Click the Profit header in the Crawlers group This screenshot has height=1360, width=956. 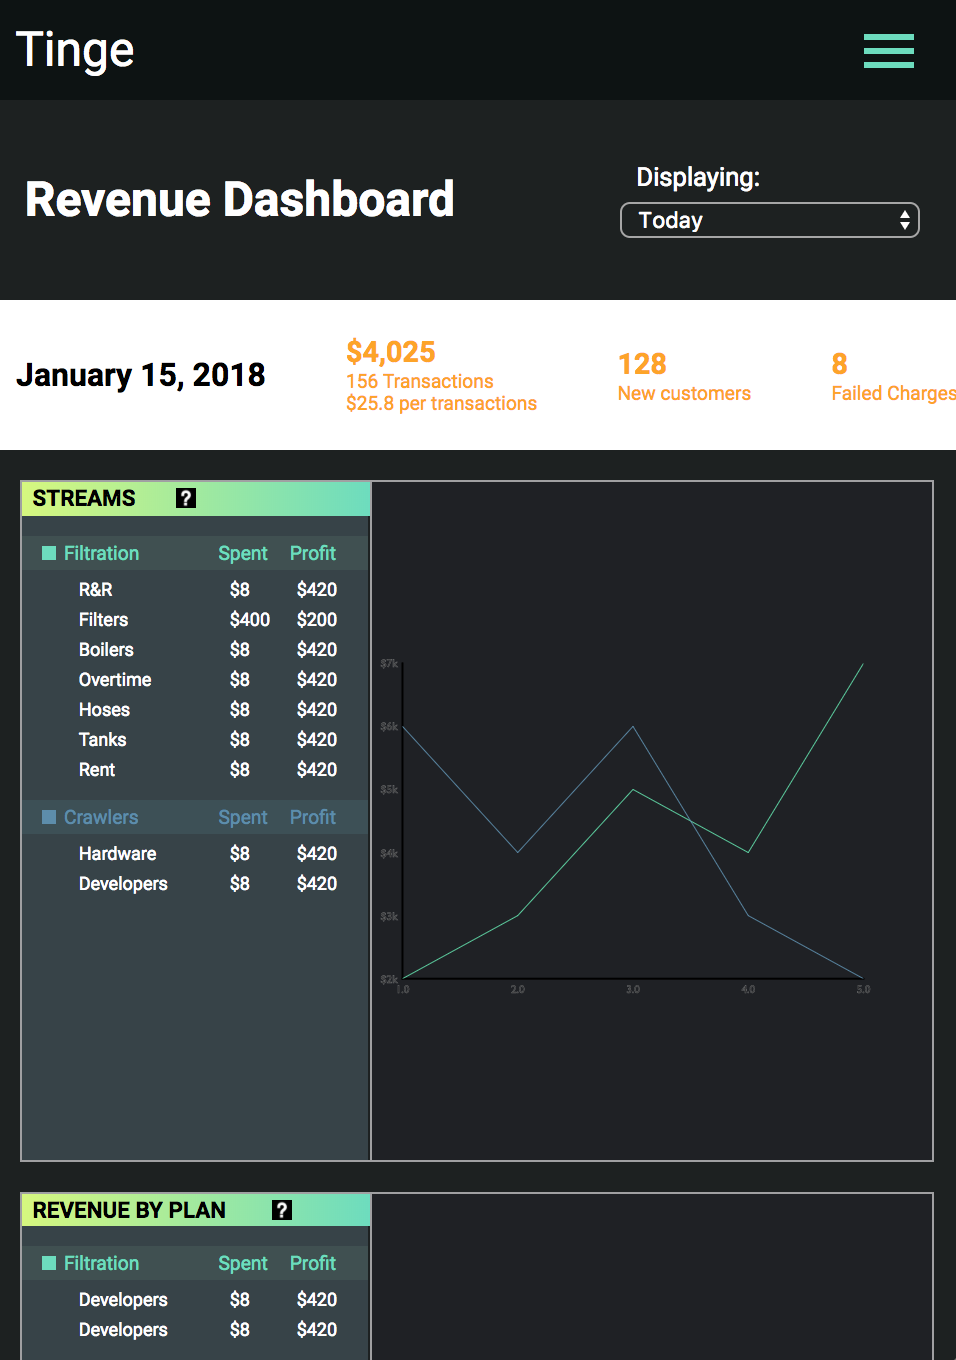[313, 817]
